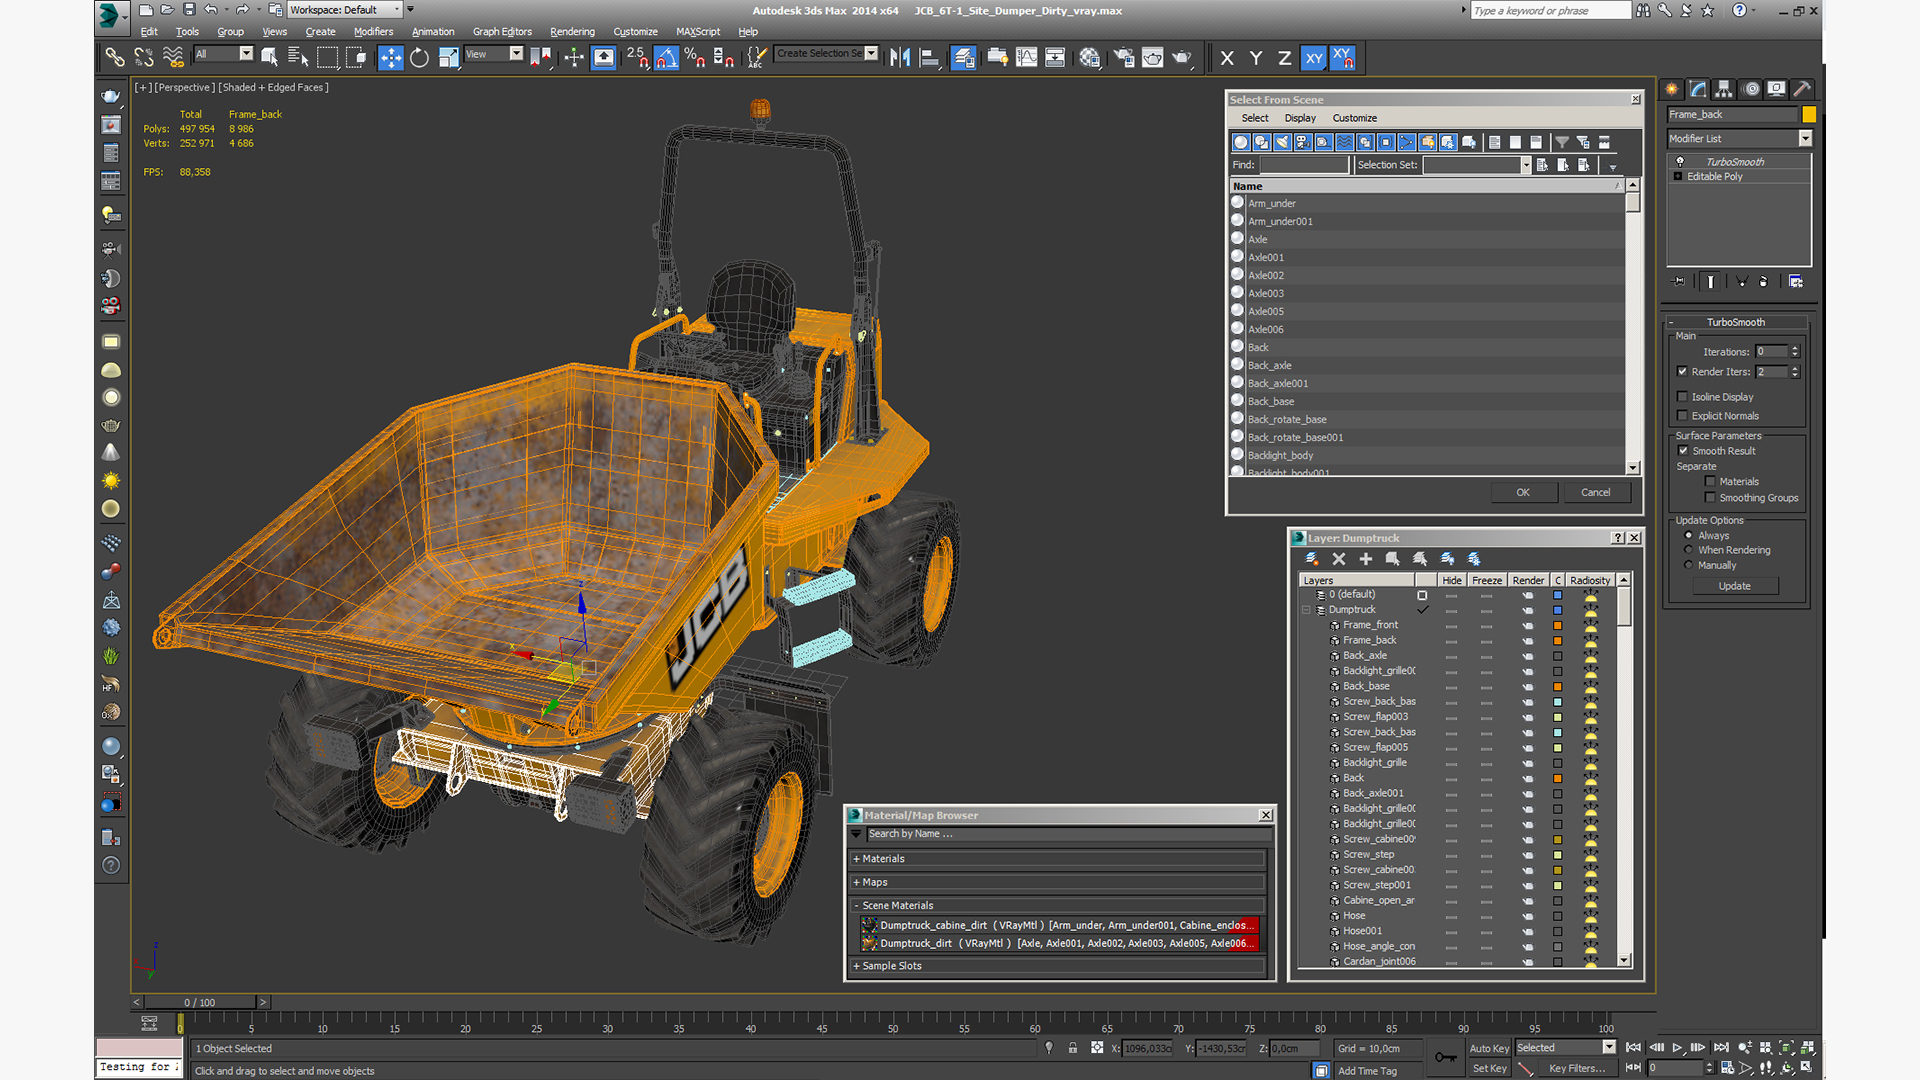
Task: Select When Rendering update option
Action: click(1689, 550)
